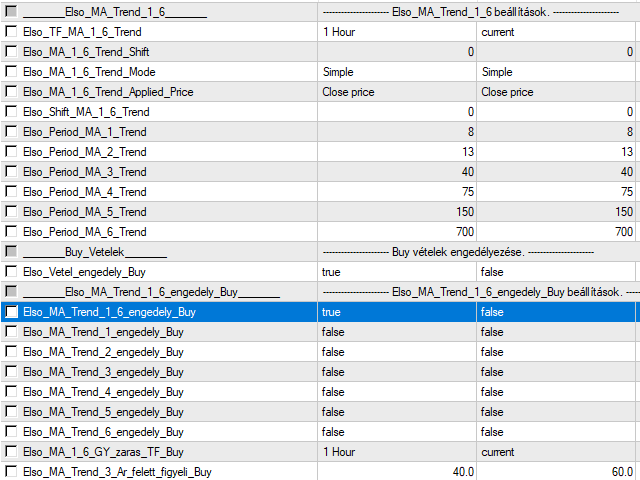This screenshot has height=480, width=640.
Task: Click 'Buy vételek engedélyezése.' header text
Action: coord(458,252)
